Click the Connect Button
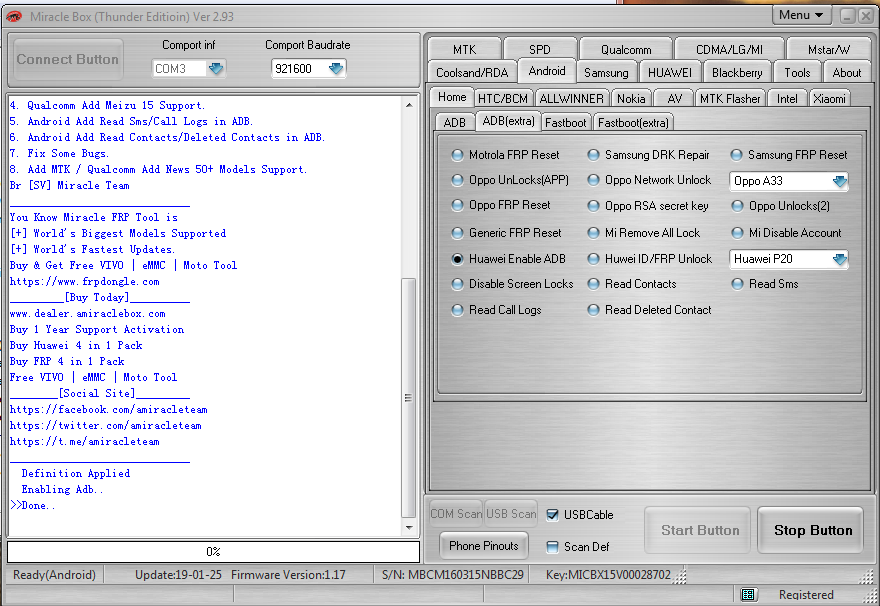This screenshot has height=606, width=880. [x=68, y=59]
